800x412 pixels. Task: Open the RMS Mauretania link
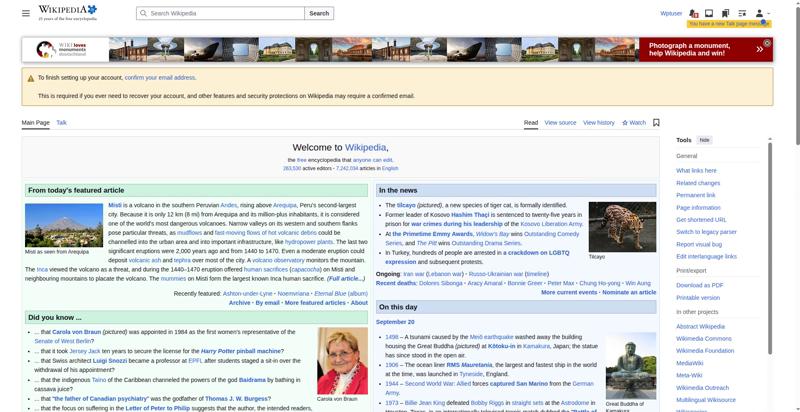[x=469, y=365]
